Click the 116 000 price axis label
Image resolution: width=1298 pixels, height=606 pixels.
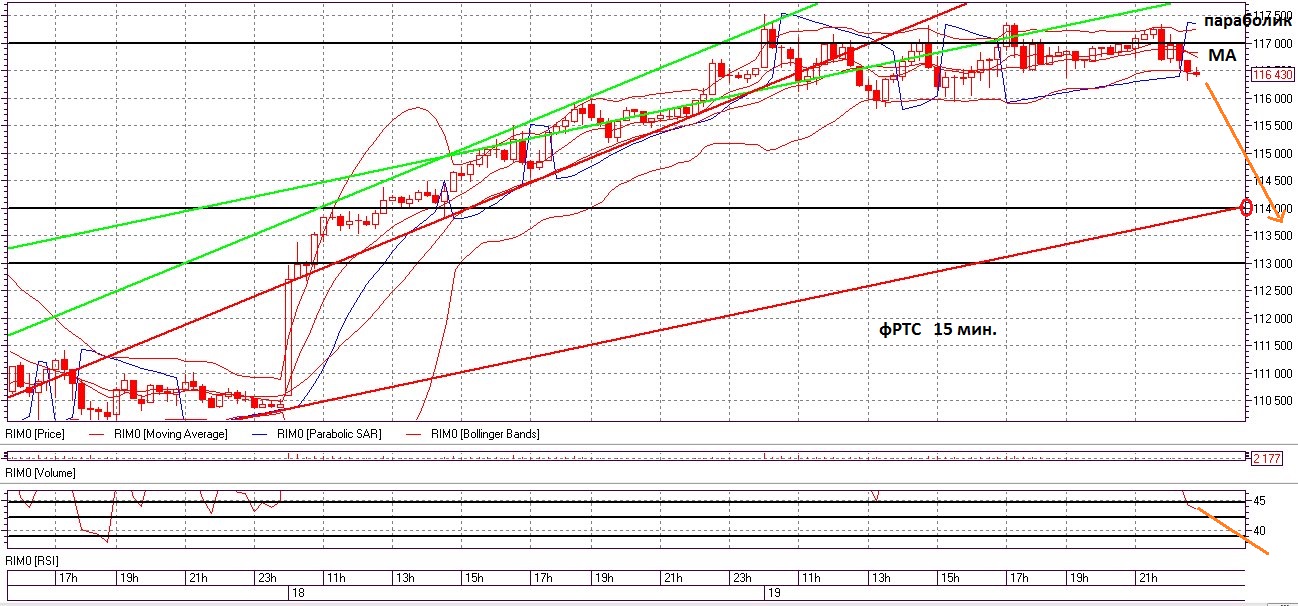1273,99
